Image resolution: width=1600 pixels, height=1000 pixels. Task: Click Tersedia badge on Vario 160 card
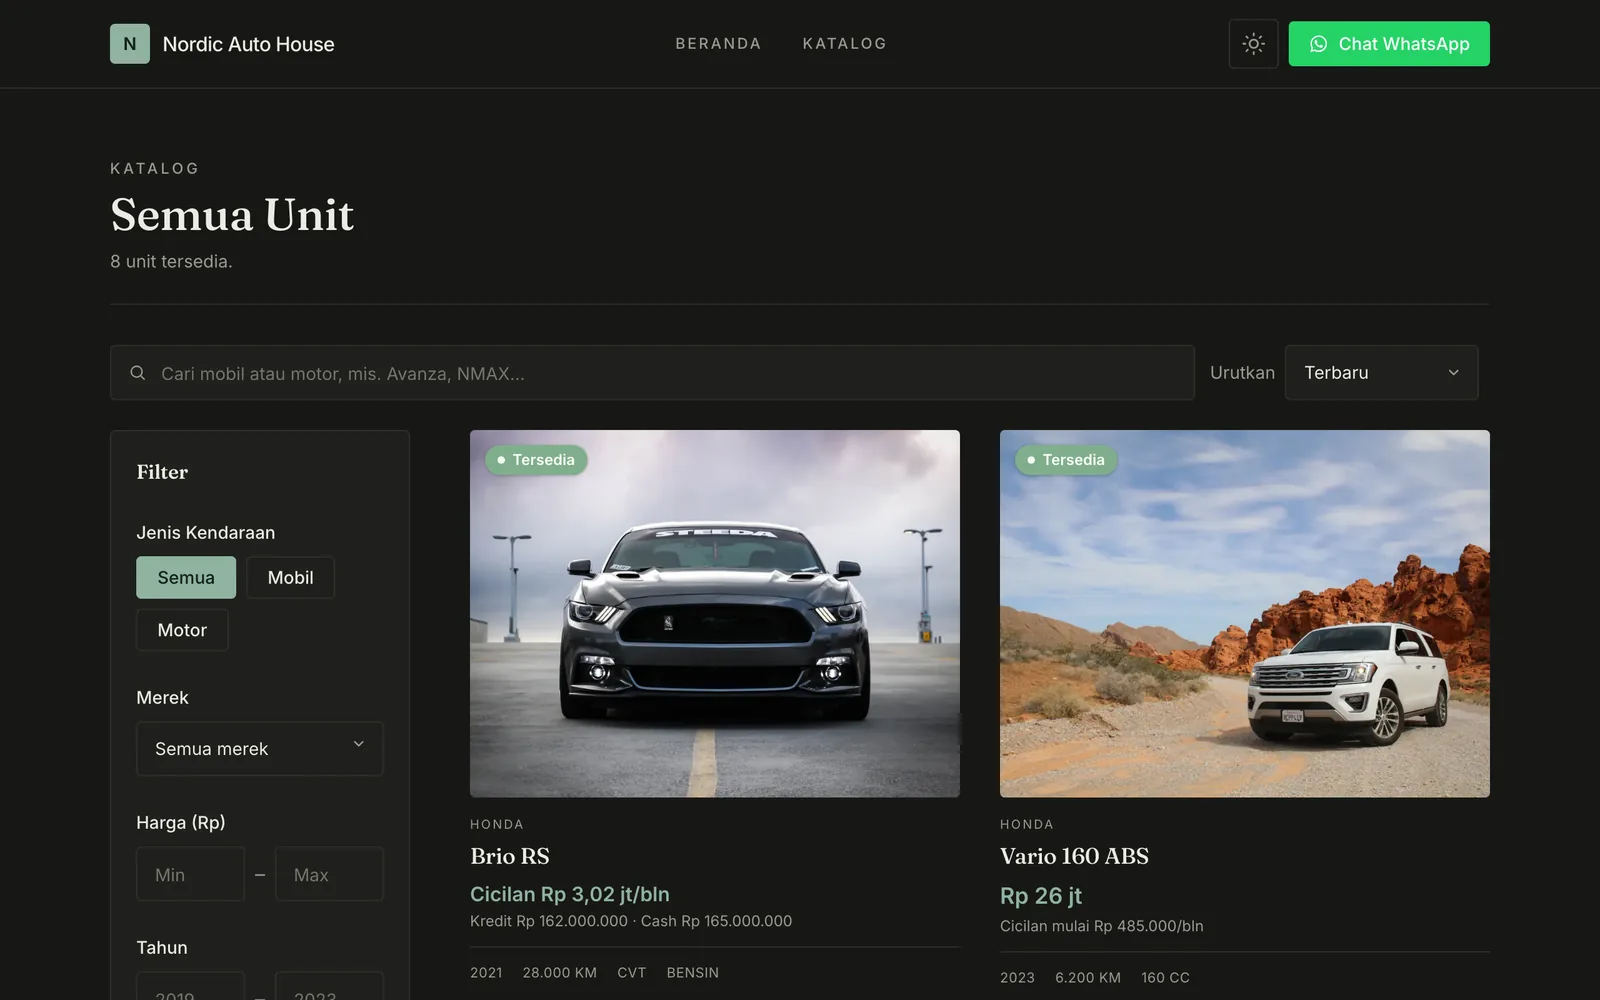1066,460
